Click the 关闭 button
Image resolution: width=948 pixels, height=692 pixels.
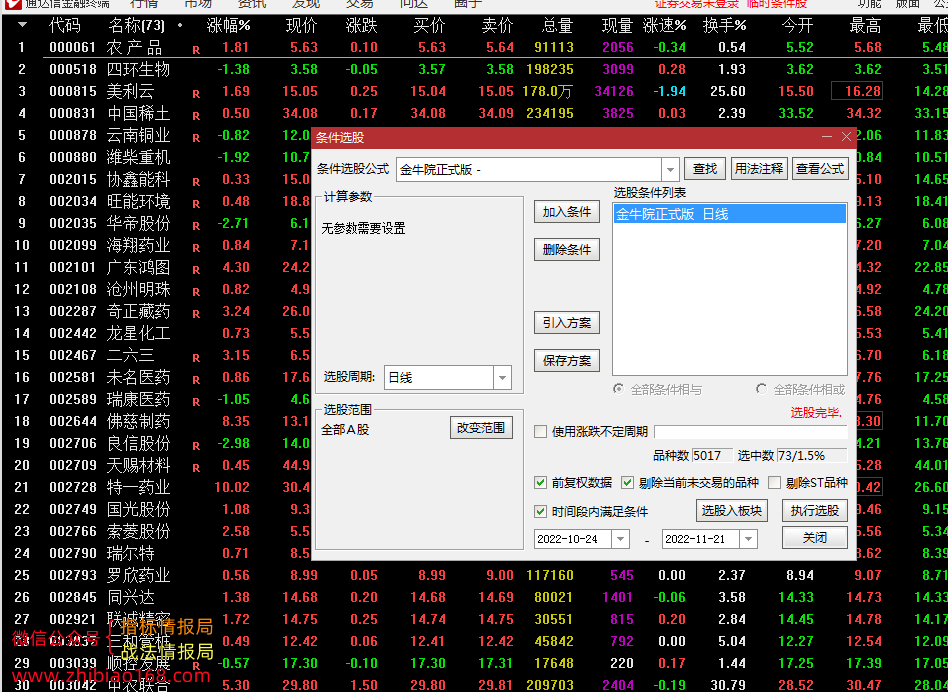pos(814,537)
